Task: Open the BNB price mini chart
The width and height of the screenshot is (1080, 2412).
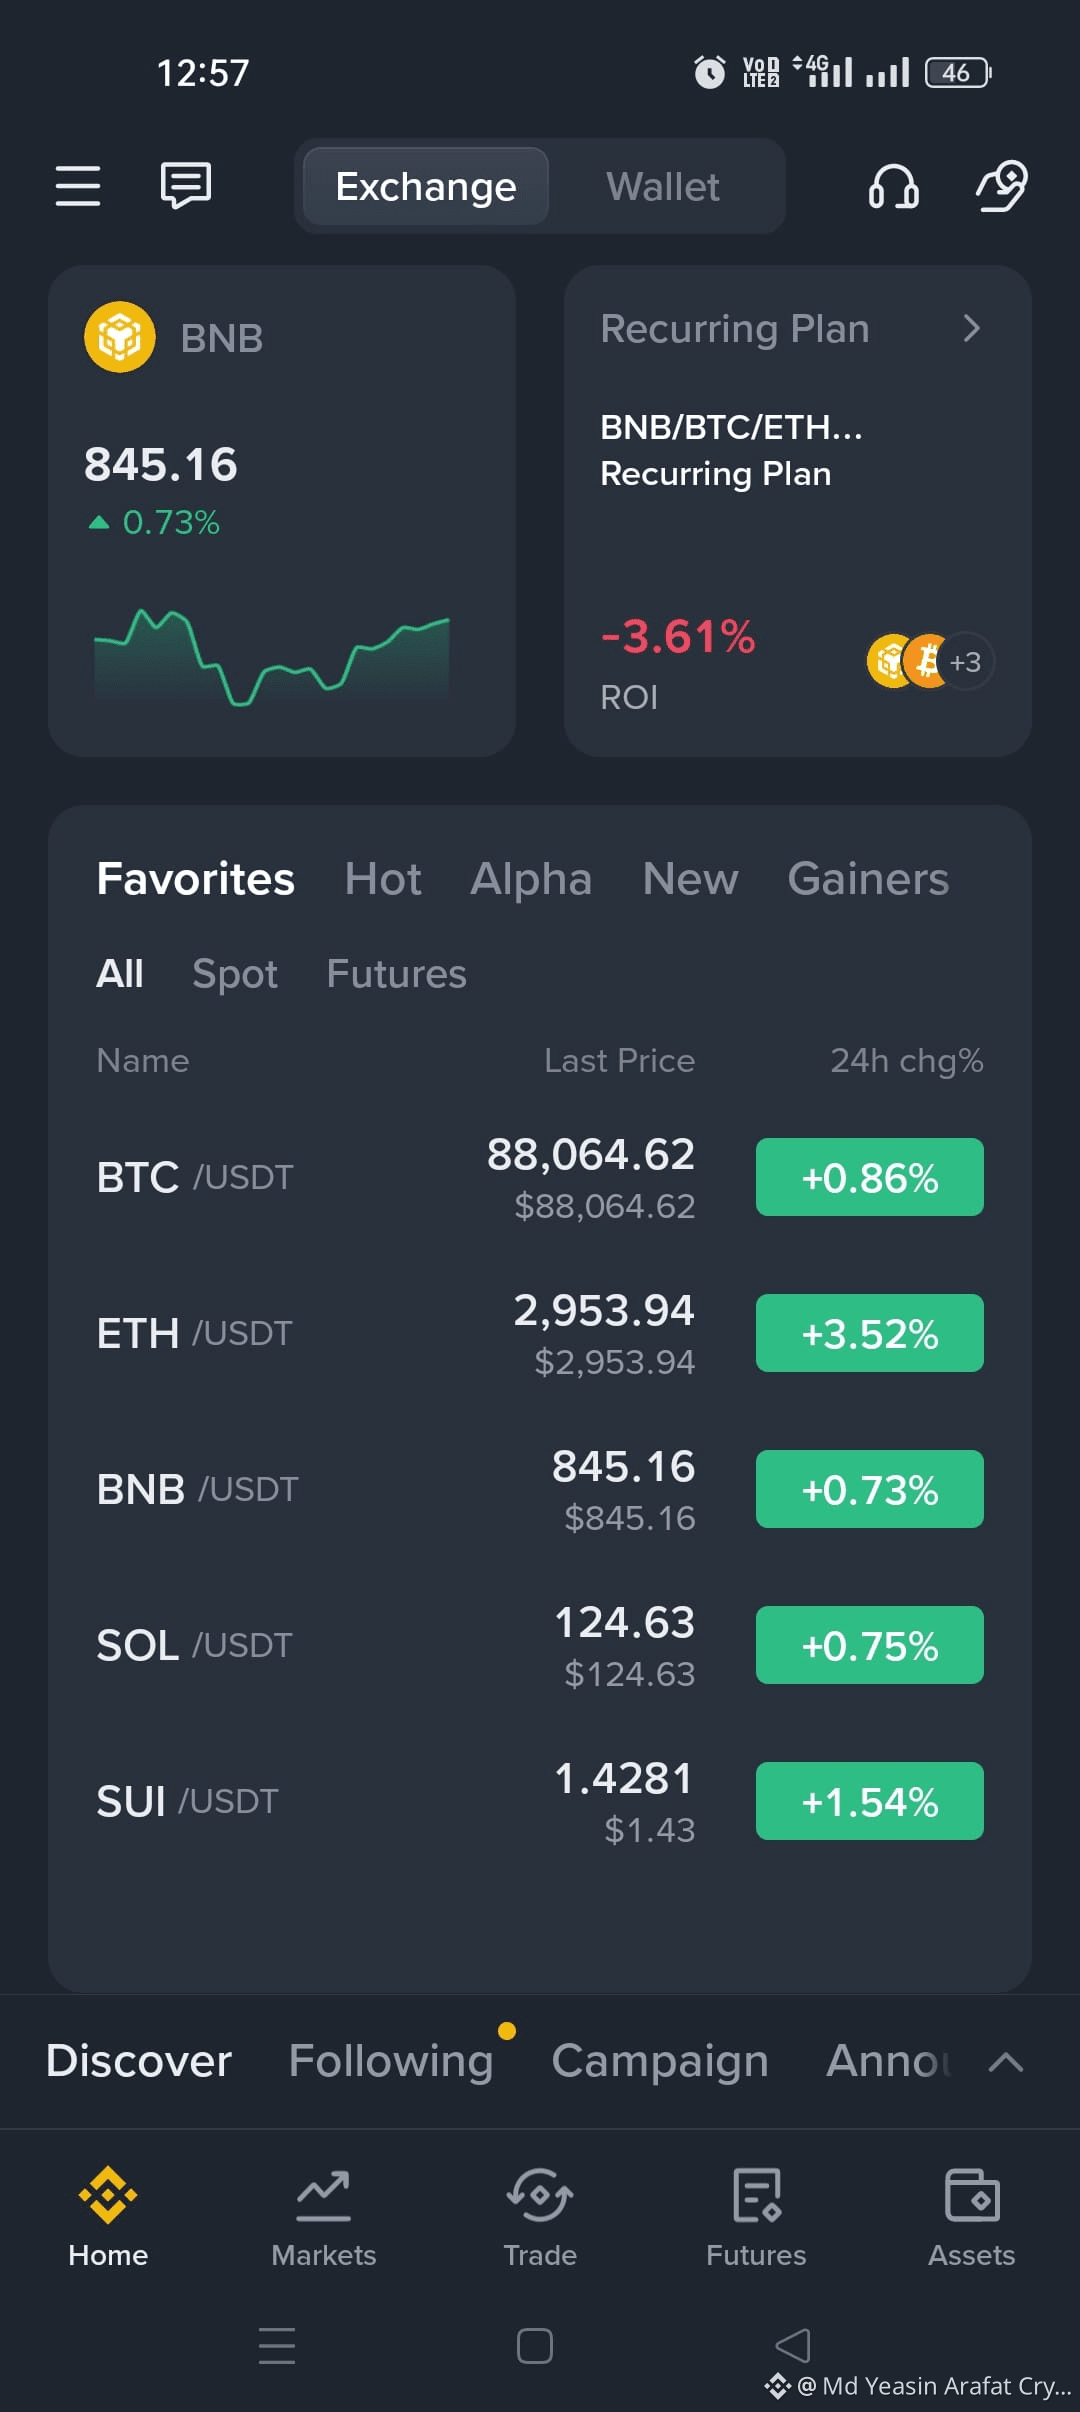Action: (272, 656)
